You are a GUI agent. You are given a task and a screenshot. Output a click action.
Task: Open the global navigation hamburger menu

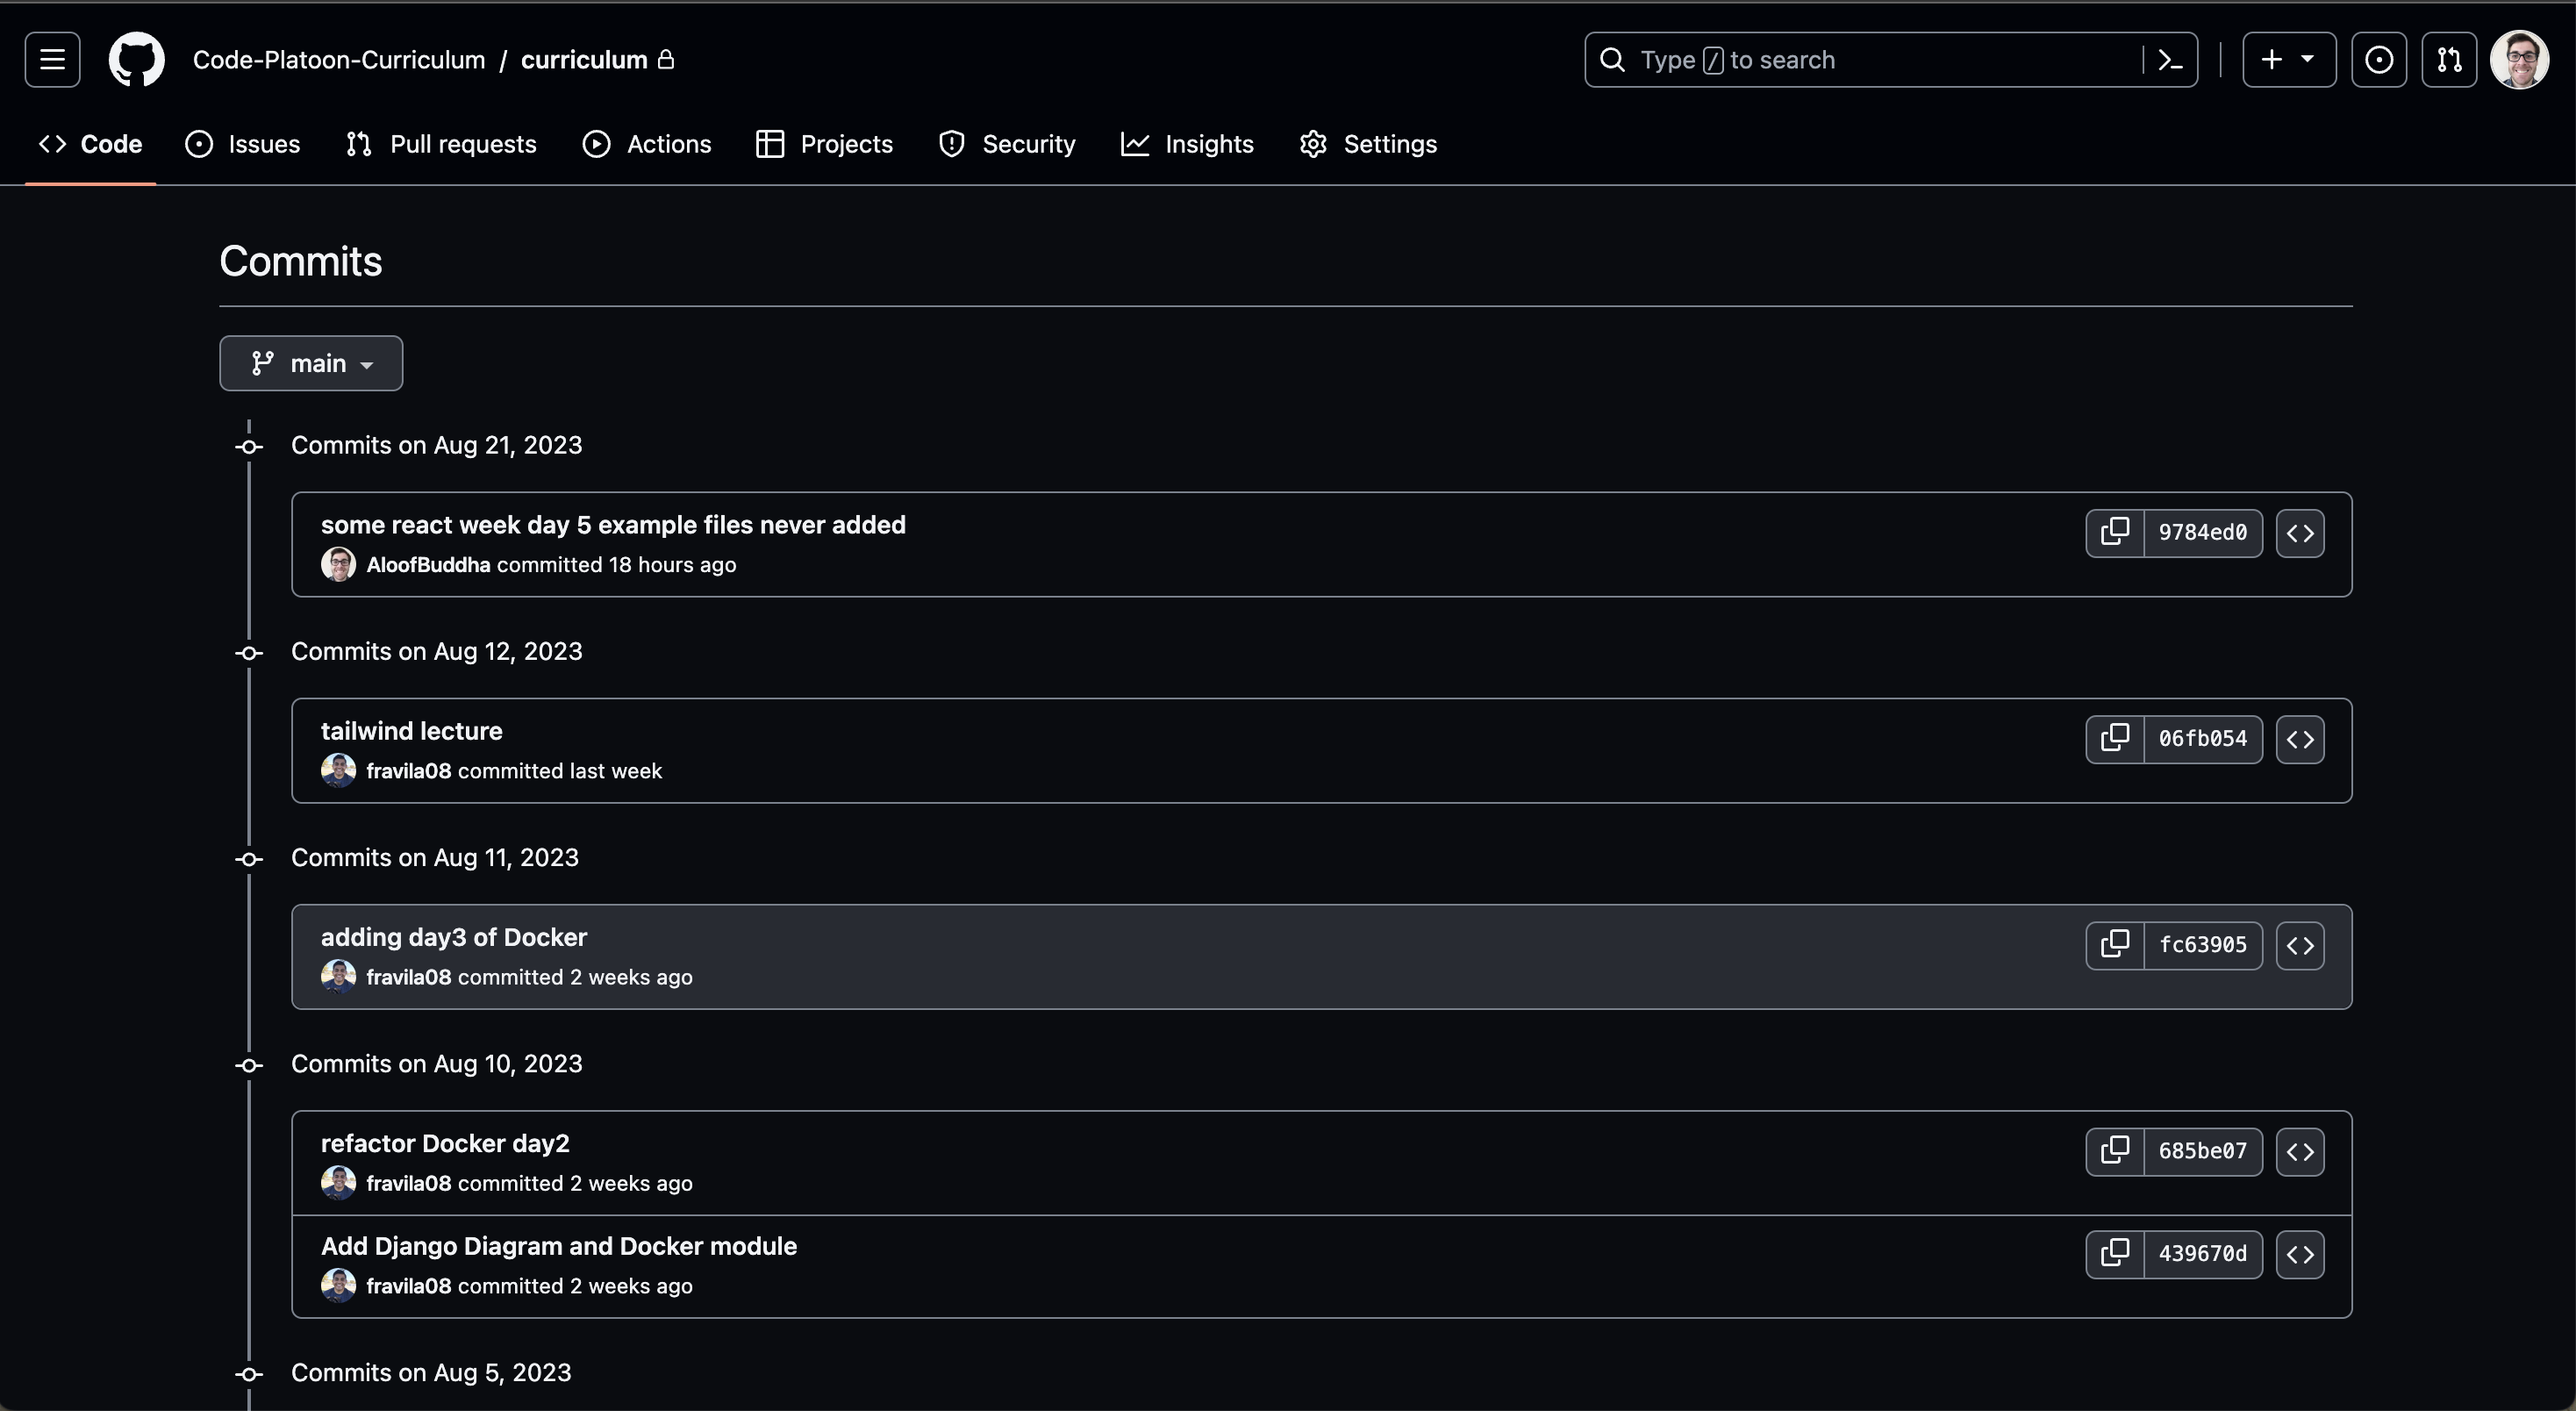pos(51,59)
